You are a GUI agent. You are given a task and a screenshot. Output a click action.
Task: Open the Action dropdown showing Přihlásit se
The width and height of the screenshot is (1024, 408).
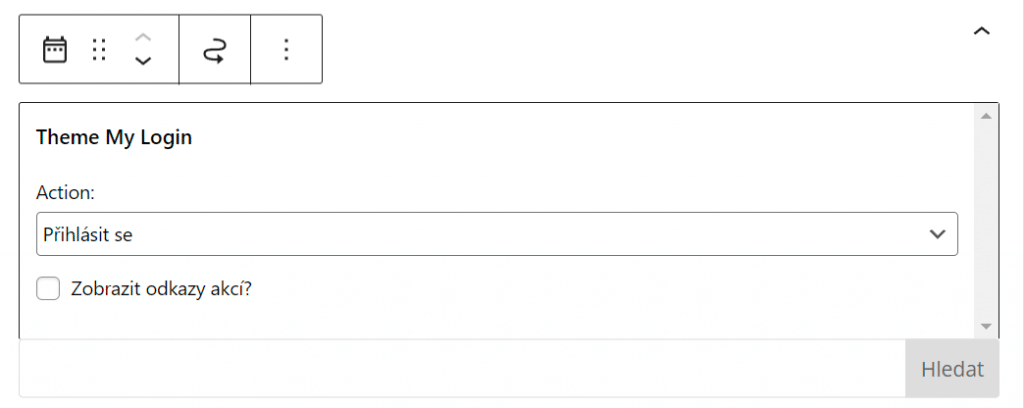pyautogui.click(x=496, y=234)
